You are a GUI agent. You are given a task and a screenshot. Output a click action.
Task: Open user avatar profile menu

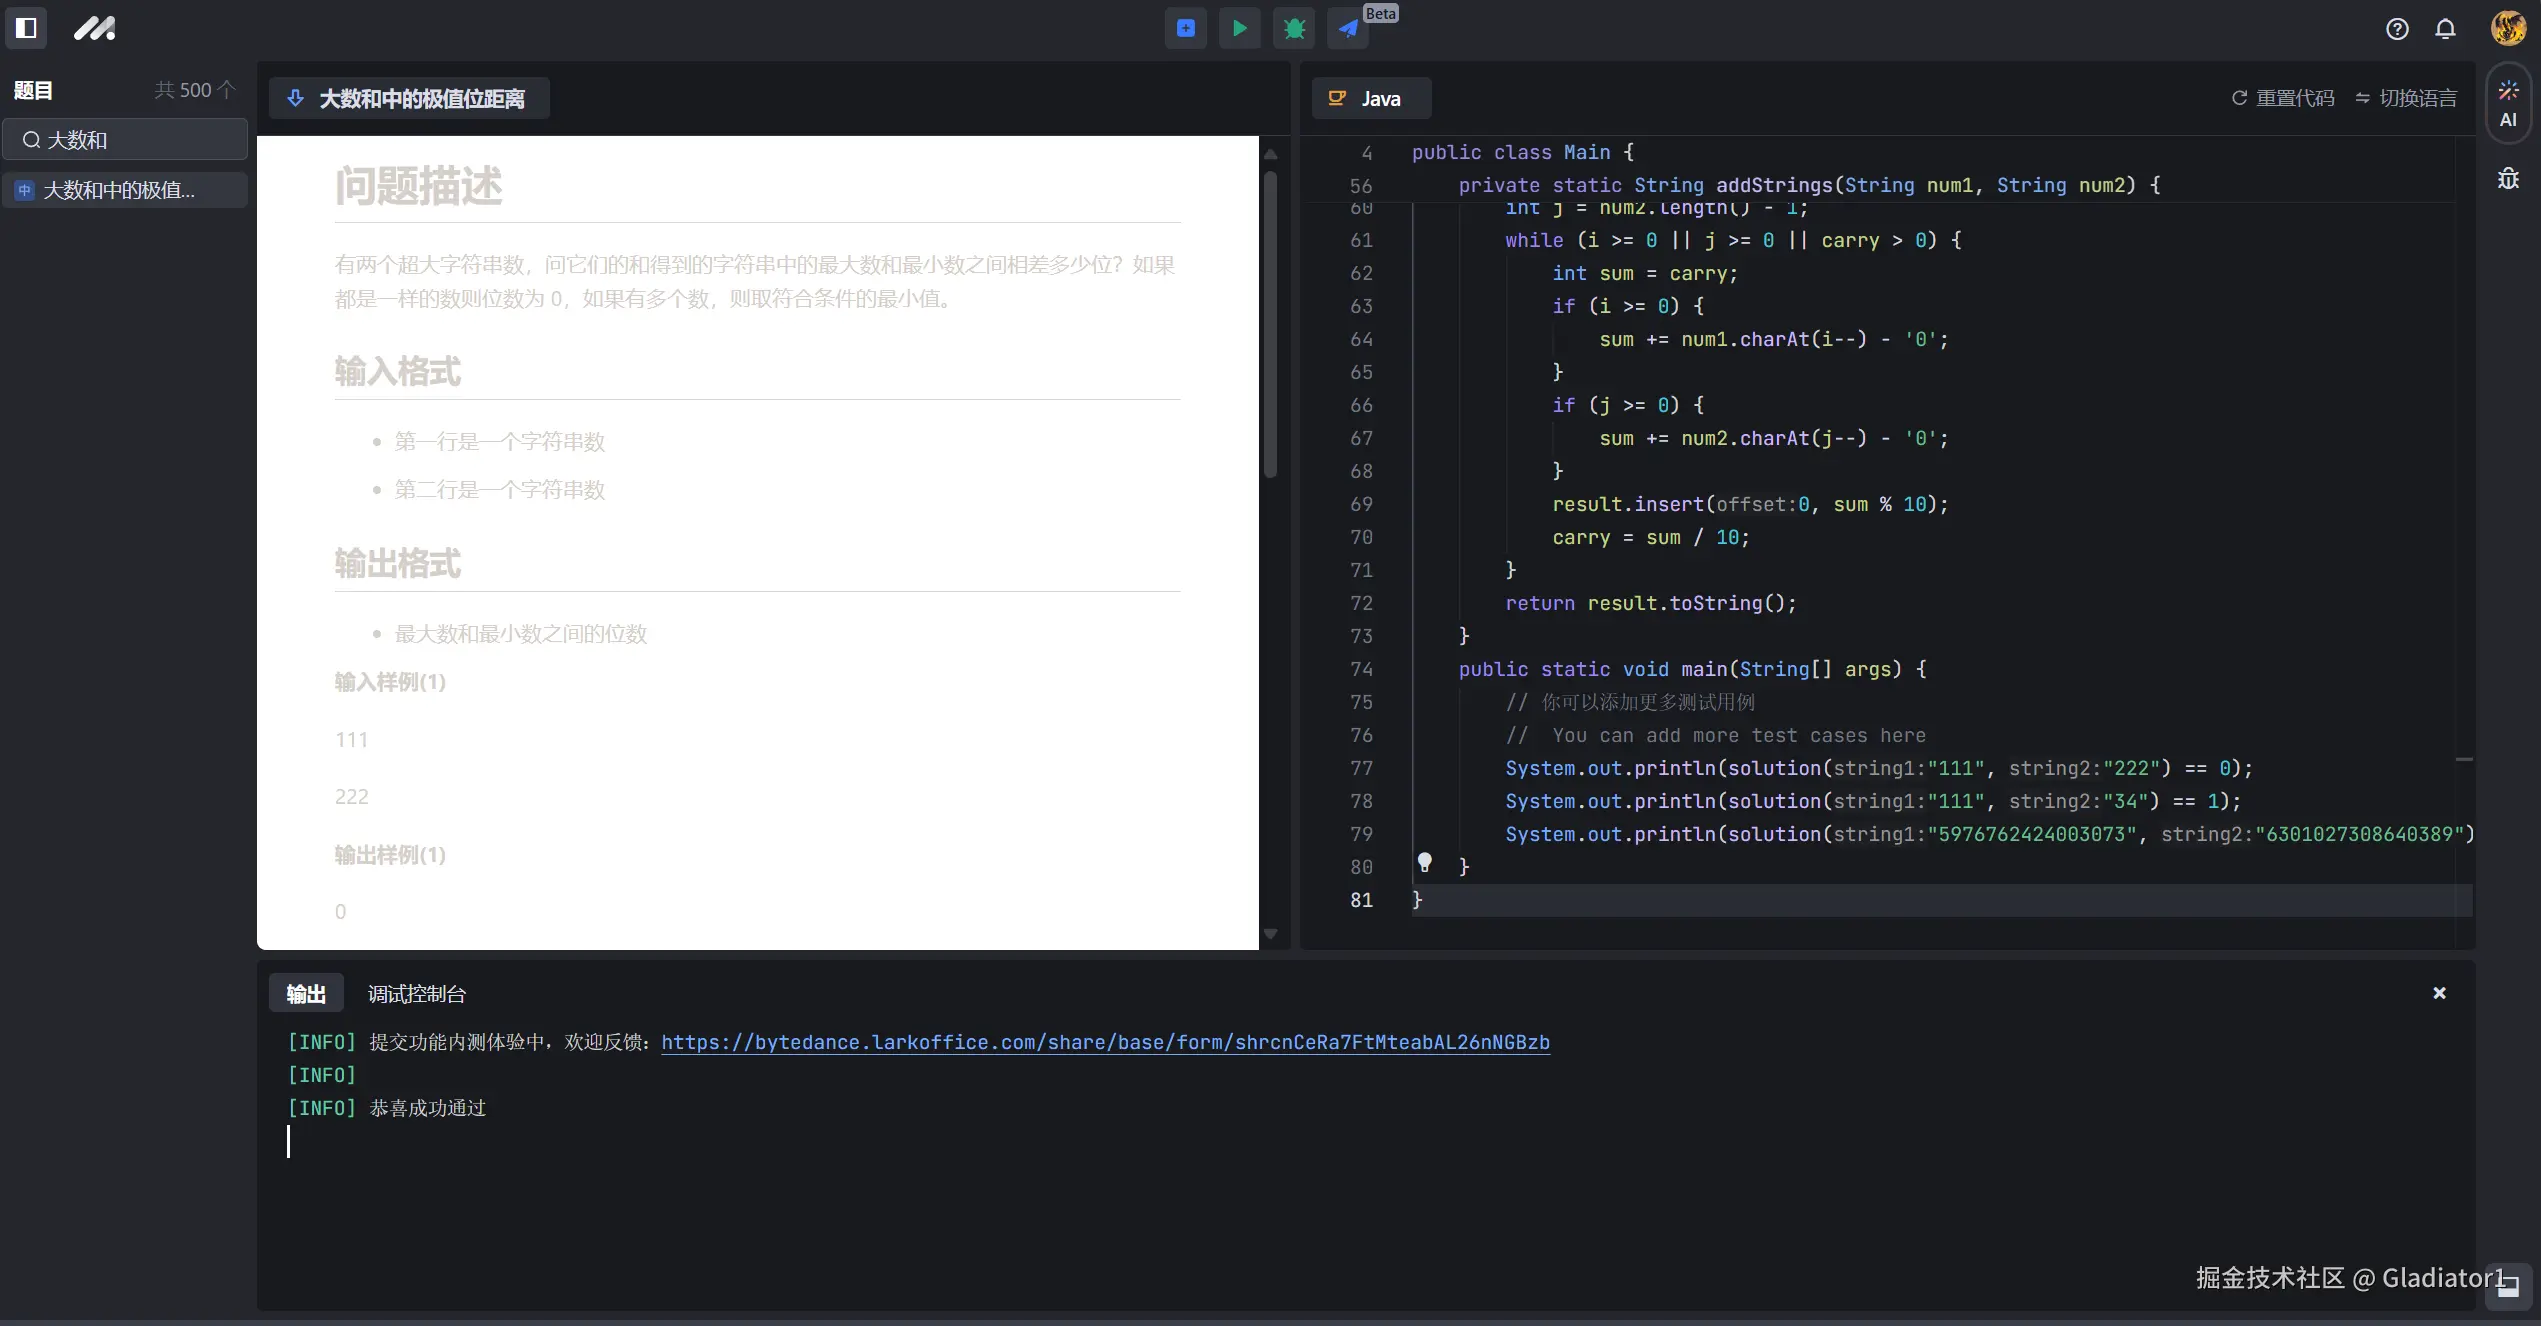pos(2508,28)
